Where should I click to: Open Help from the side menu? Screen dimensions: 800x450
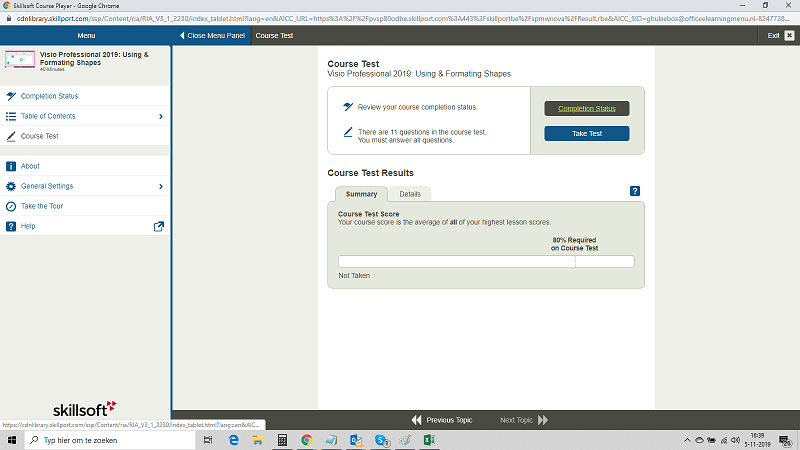coord(85,226)
